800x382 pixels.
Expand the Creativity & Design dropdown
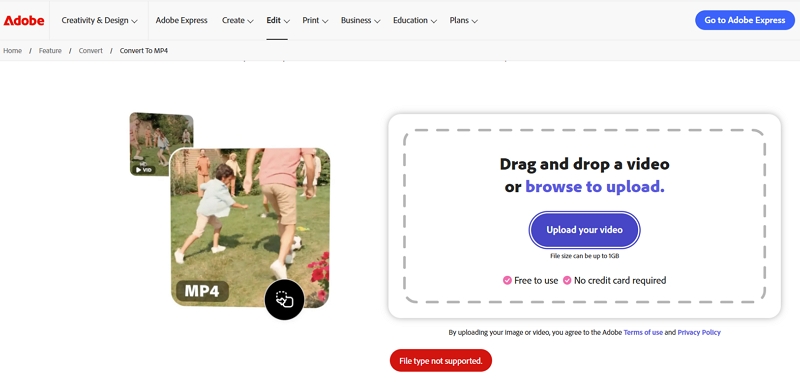pyautogui.click(x=99, y=20)
